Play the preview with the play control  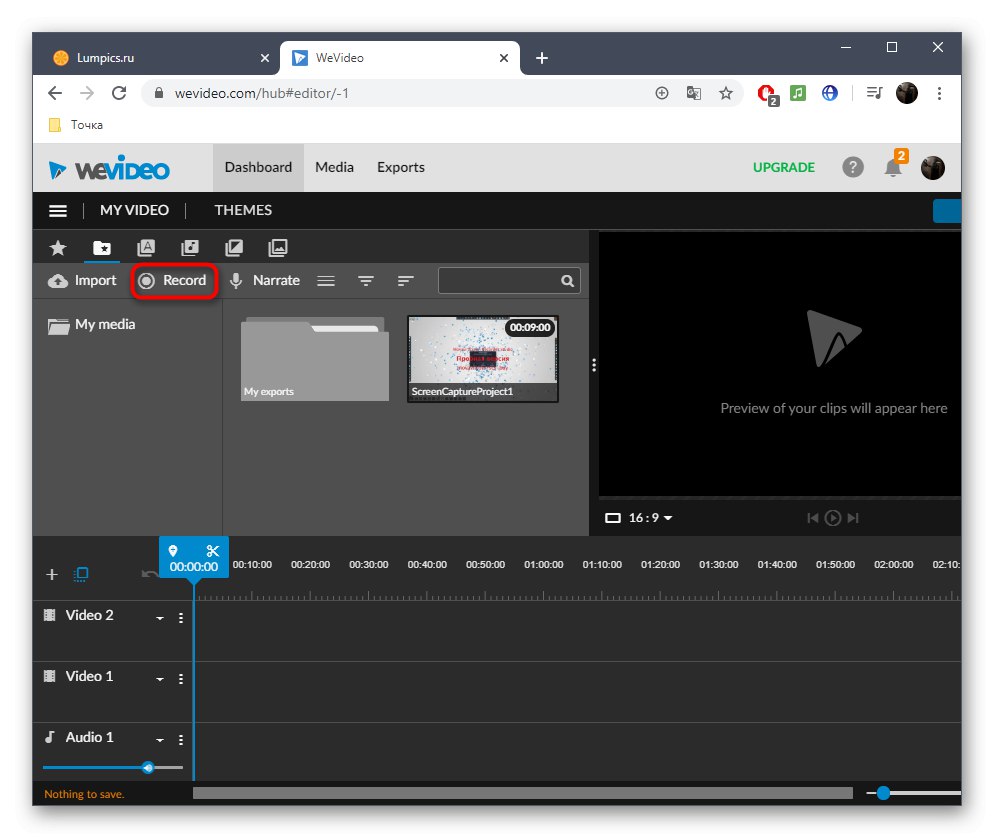click(x=831, y=518)
